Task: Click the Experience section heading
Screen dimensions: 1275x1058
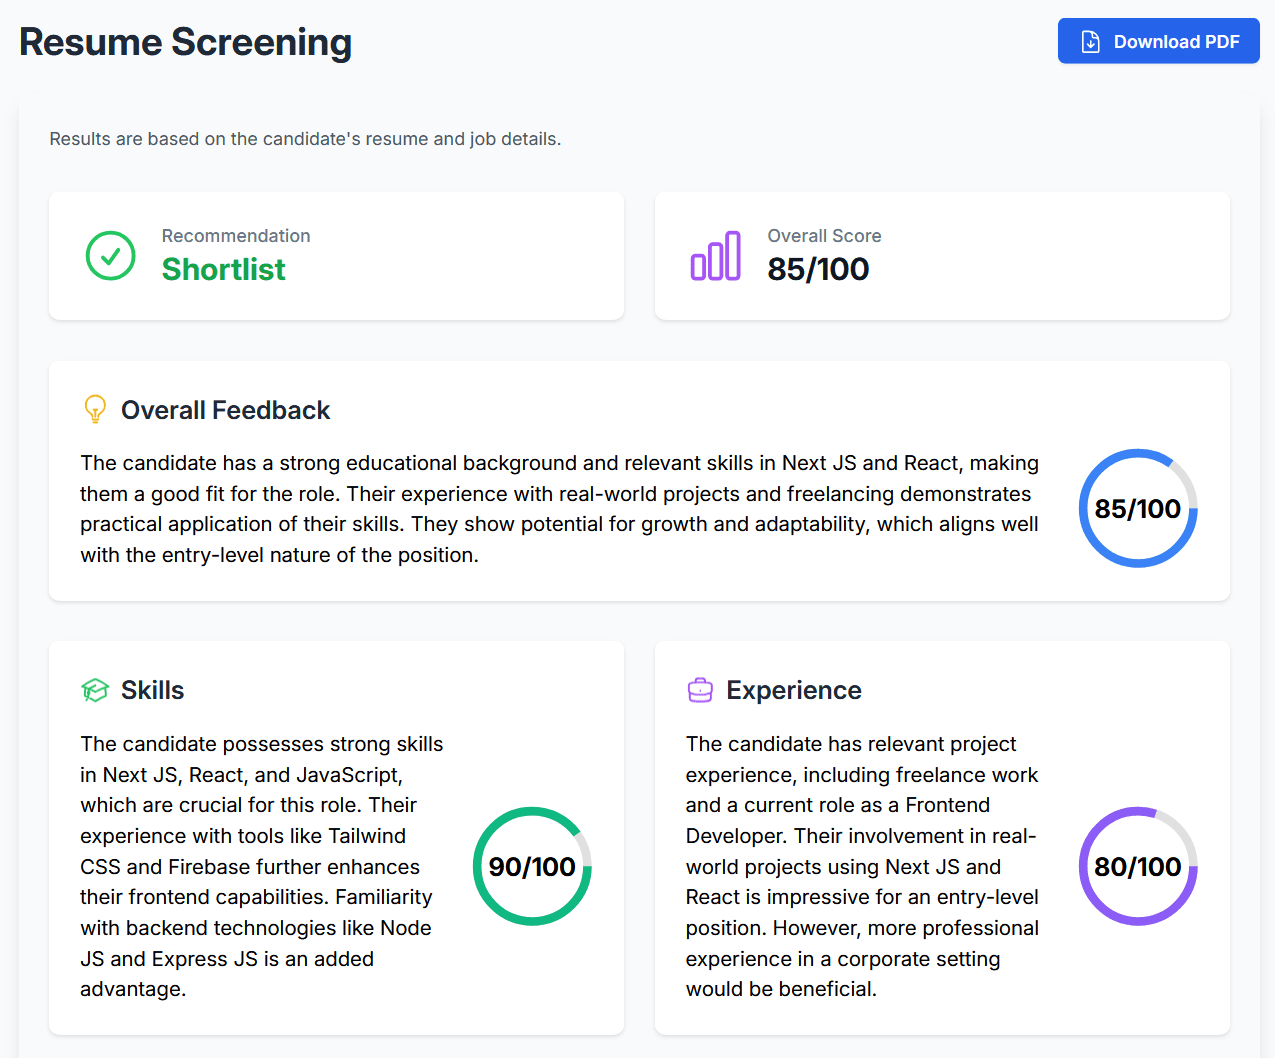Action: (793, 690)
